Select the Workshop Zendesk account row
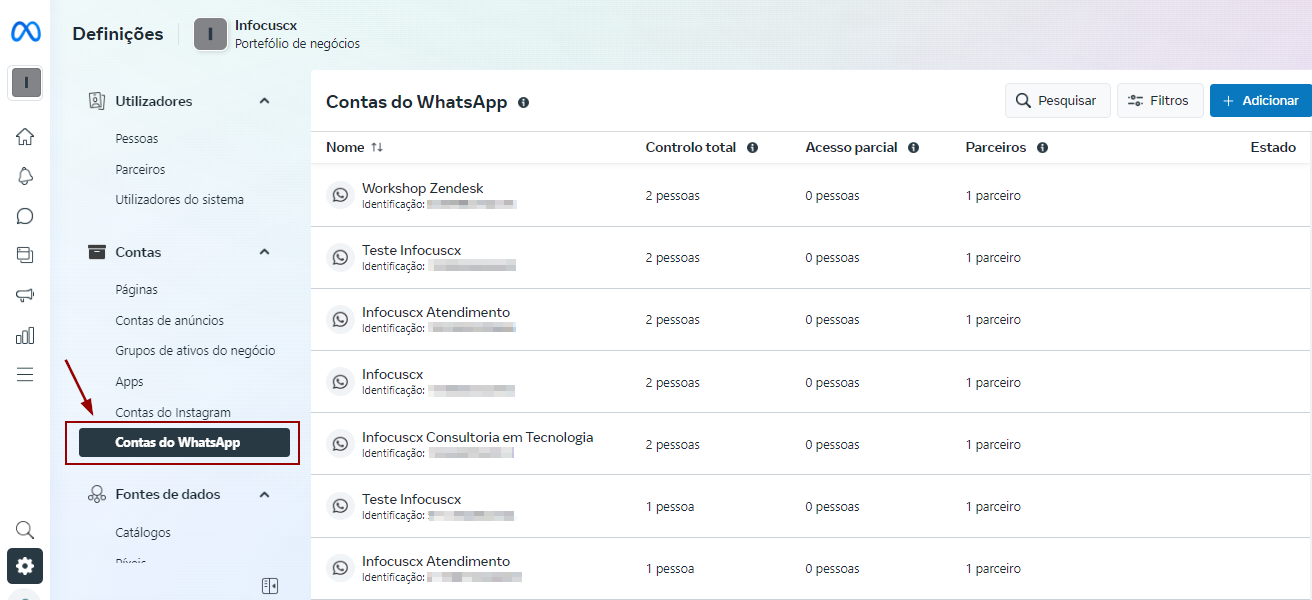Viewport: 1312px width, 600px height. click(x=423, y=189)
